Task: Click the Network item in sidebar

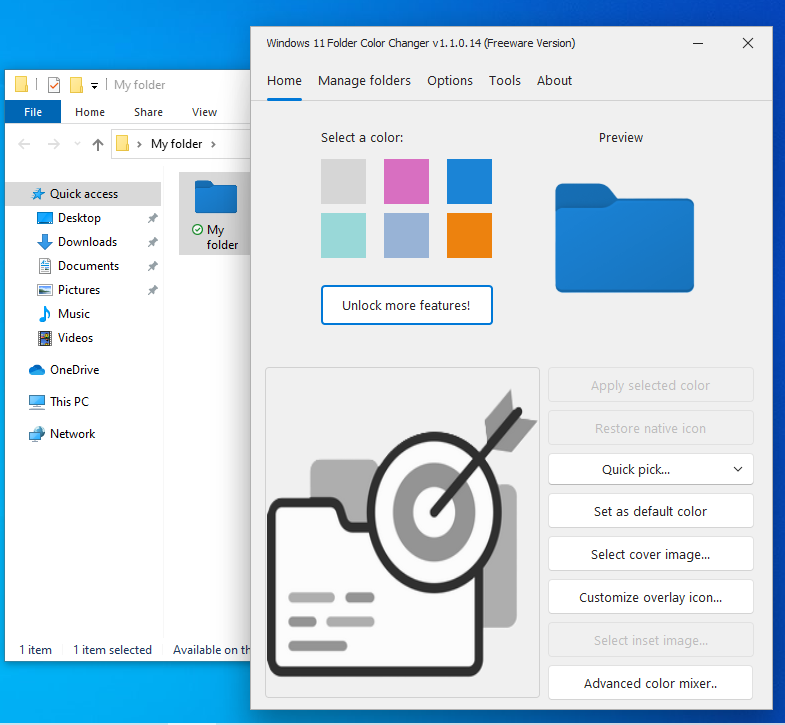Action: [x=72, y=434]
